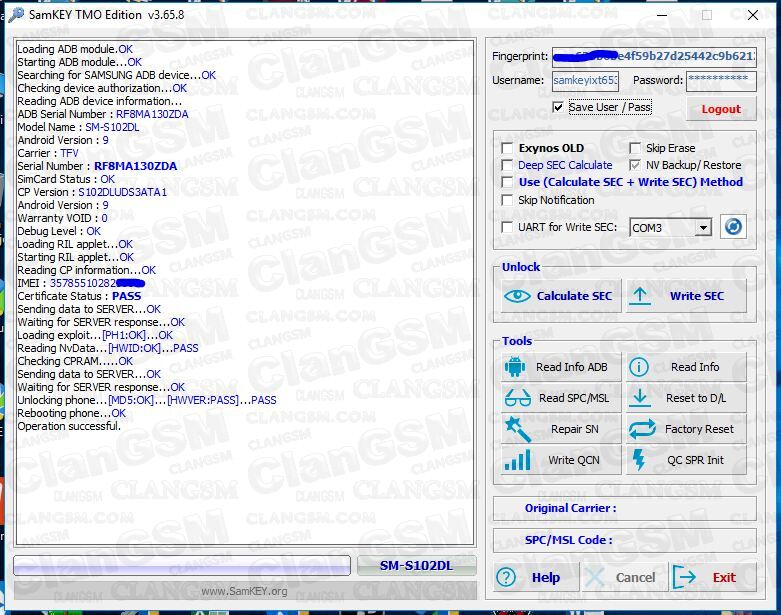
Task: Click the glasses icon for Read SPC/MSL
Action: pos(518,398)
